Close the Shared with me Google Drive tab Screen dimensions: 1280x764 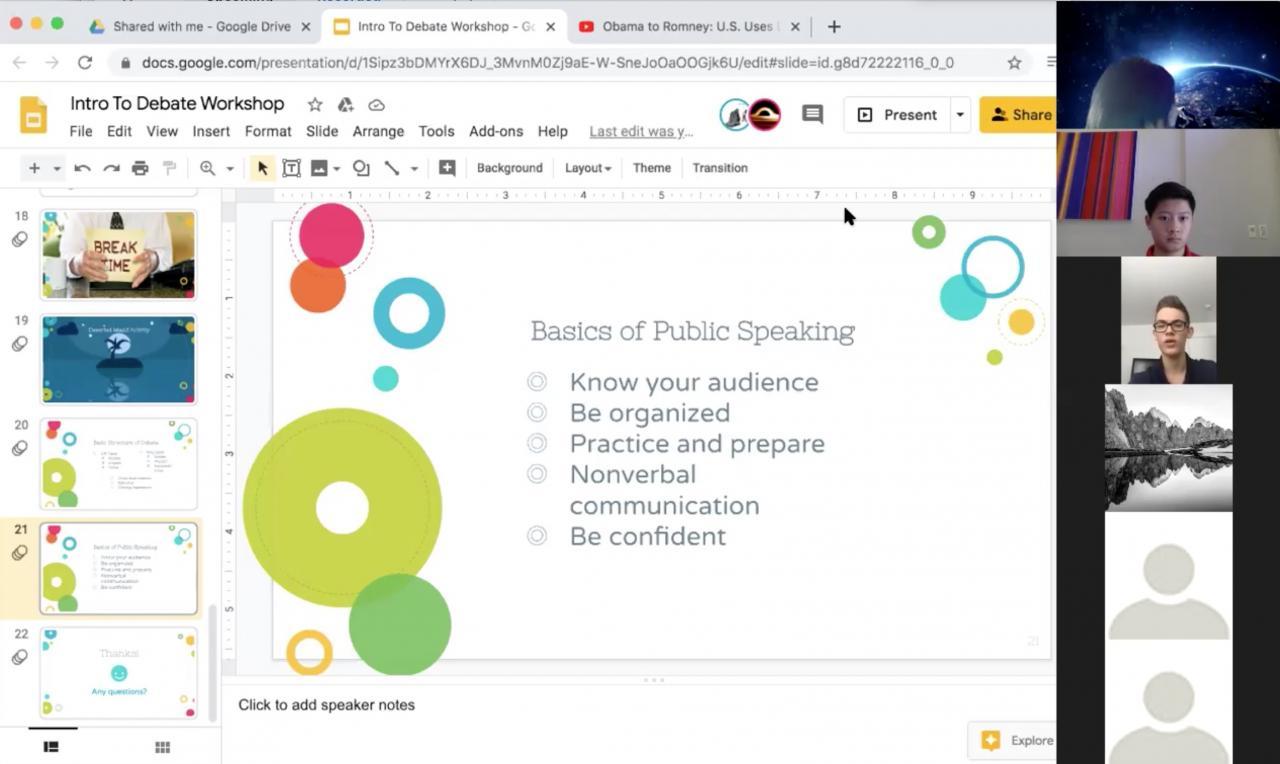click(306, 27)
